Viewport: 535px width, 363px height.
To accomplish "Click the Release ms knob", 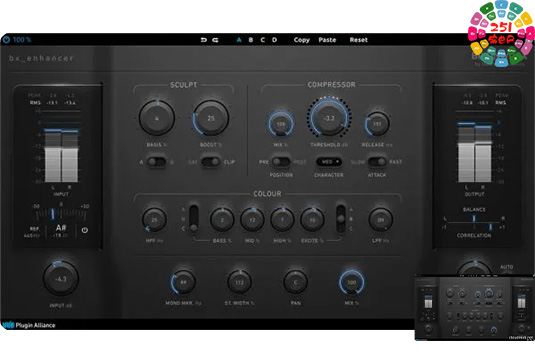I will pyautogui.click(x=377, y=124).
